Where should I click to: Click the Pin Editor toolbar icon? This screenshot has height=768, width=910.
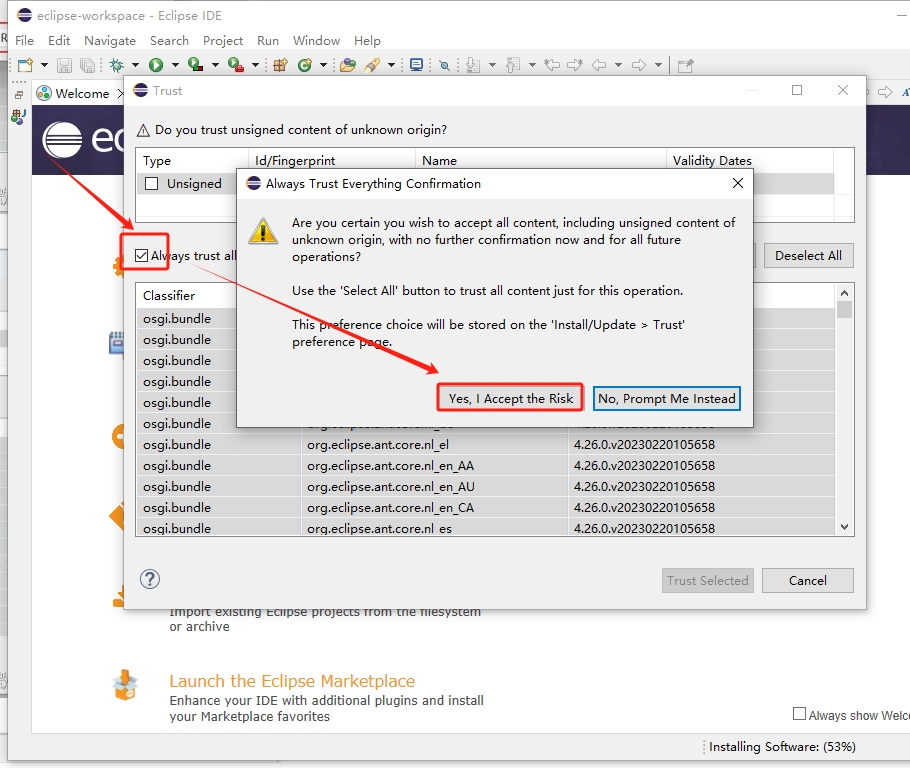[685, 66]
